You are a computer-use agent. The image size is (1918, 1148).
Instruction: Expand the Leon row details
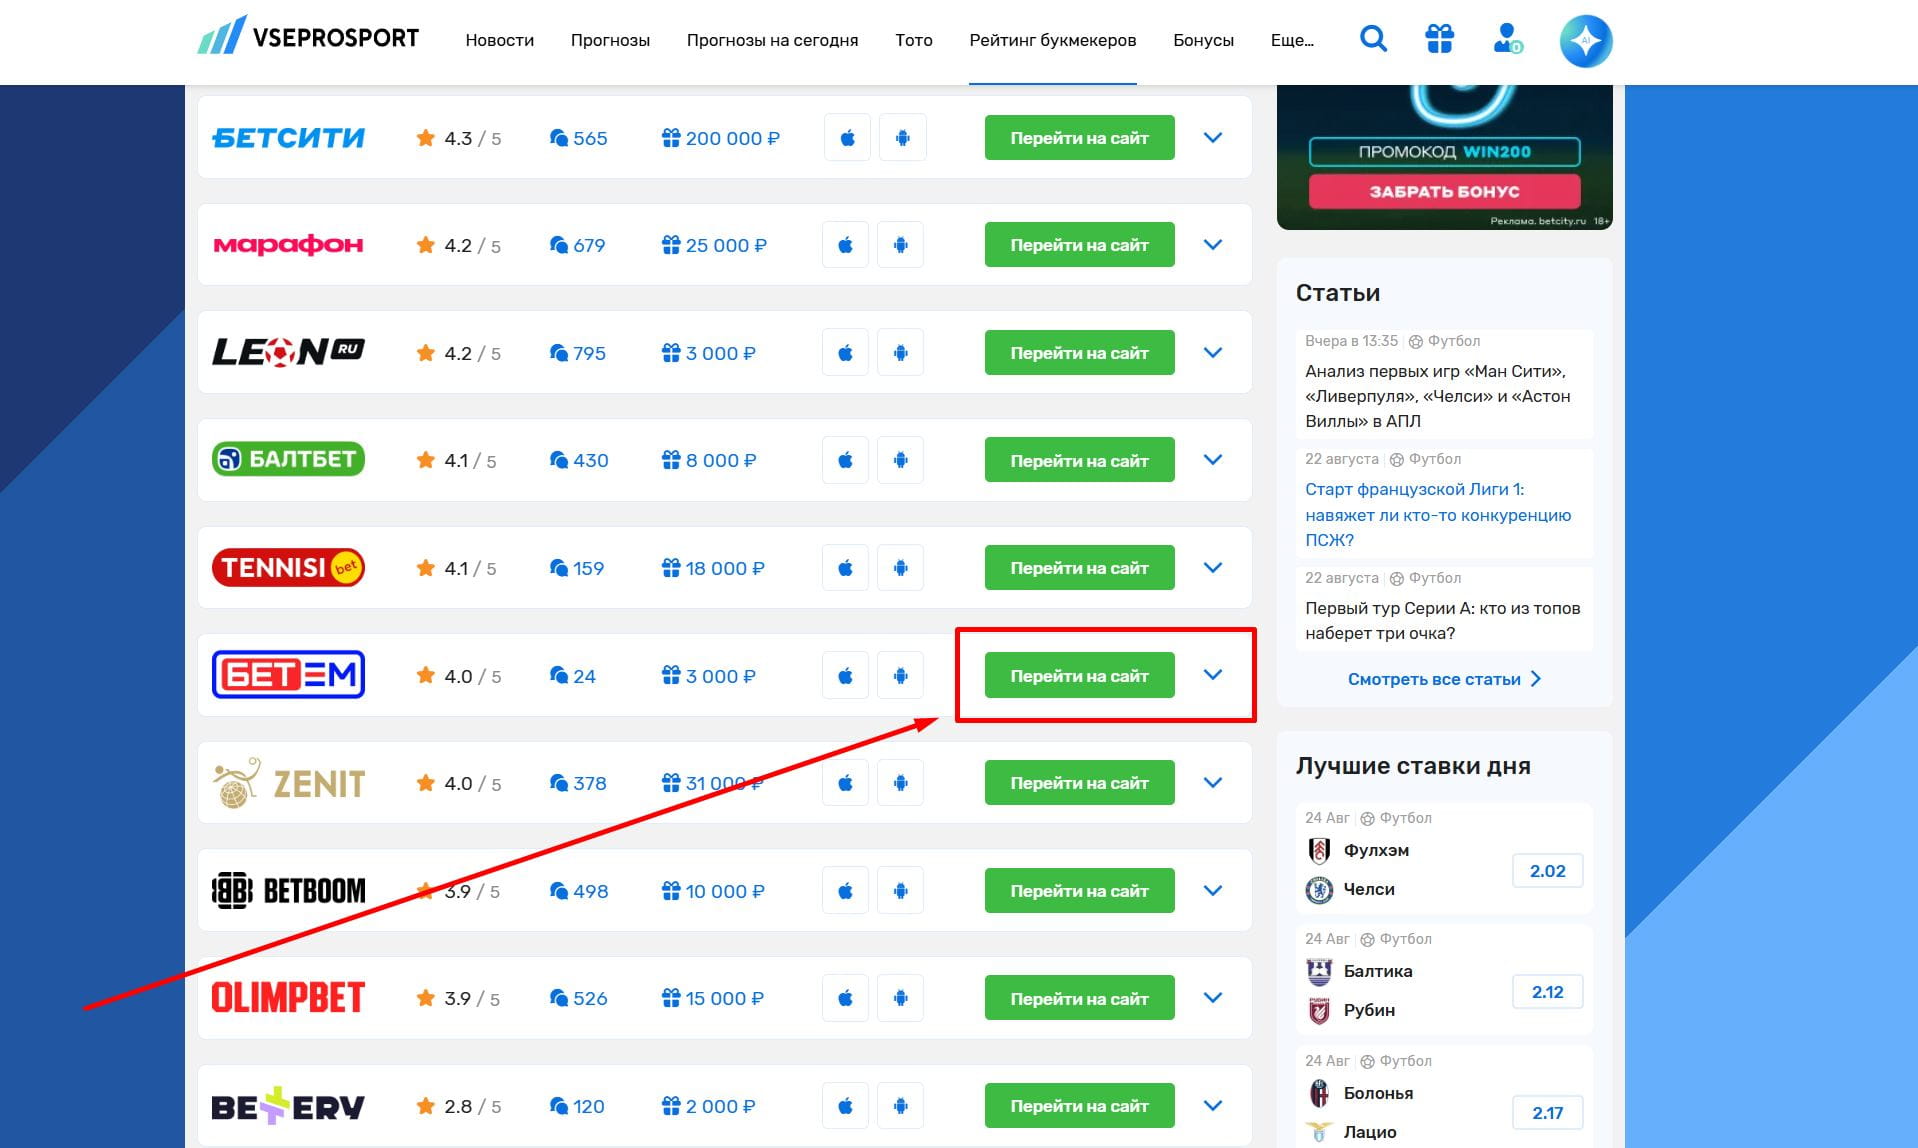tap(1213, 353)
